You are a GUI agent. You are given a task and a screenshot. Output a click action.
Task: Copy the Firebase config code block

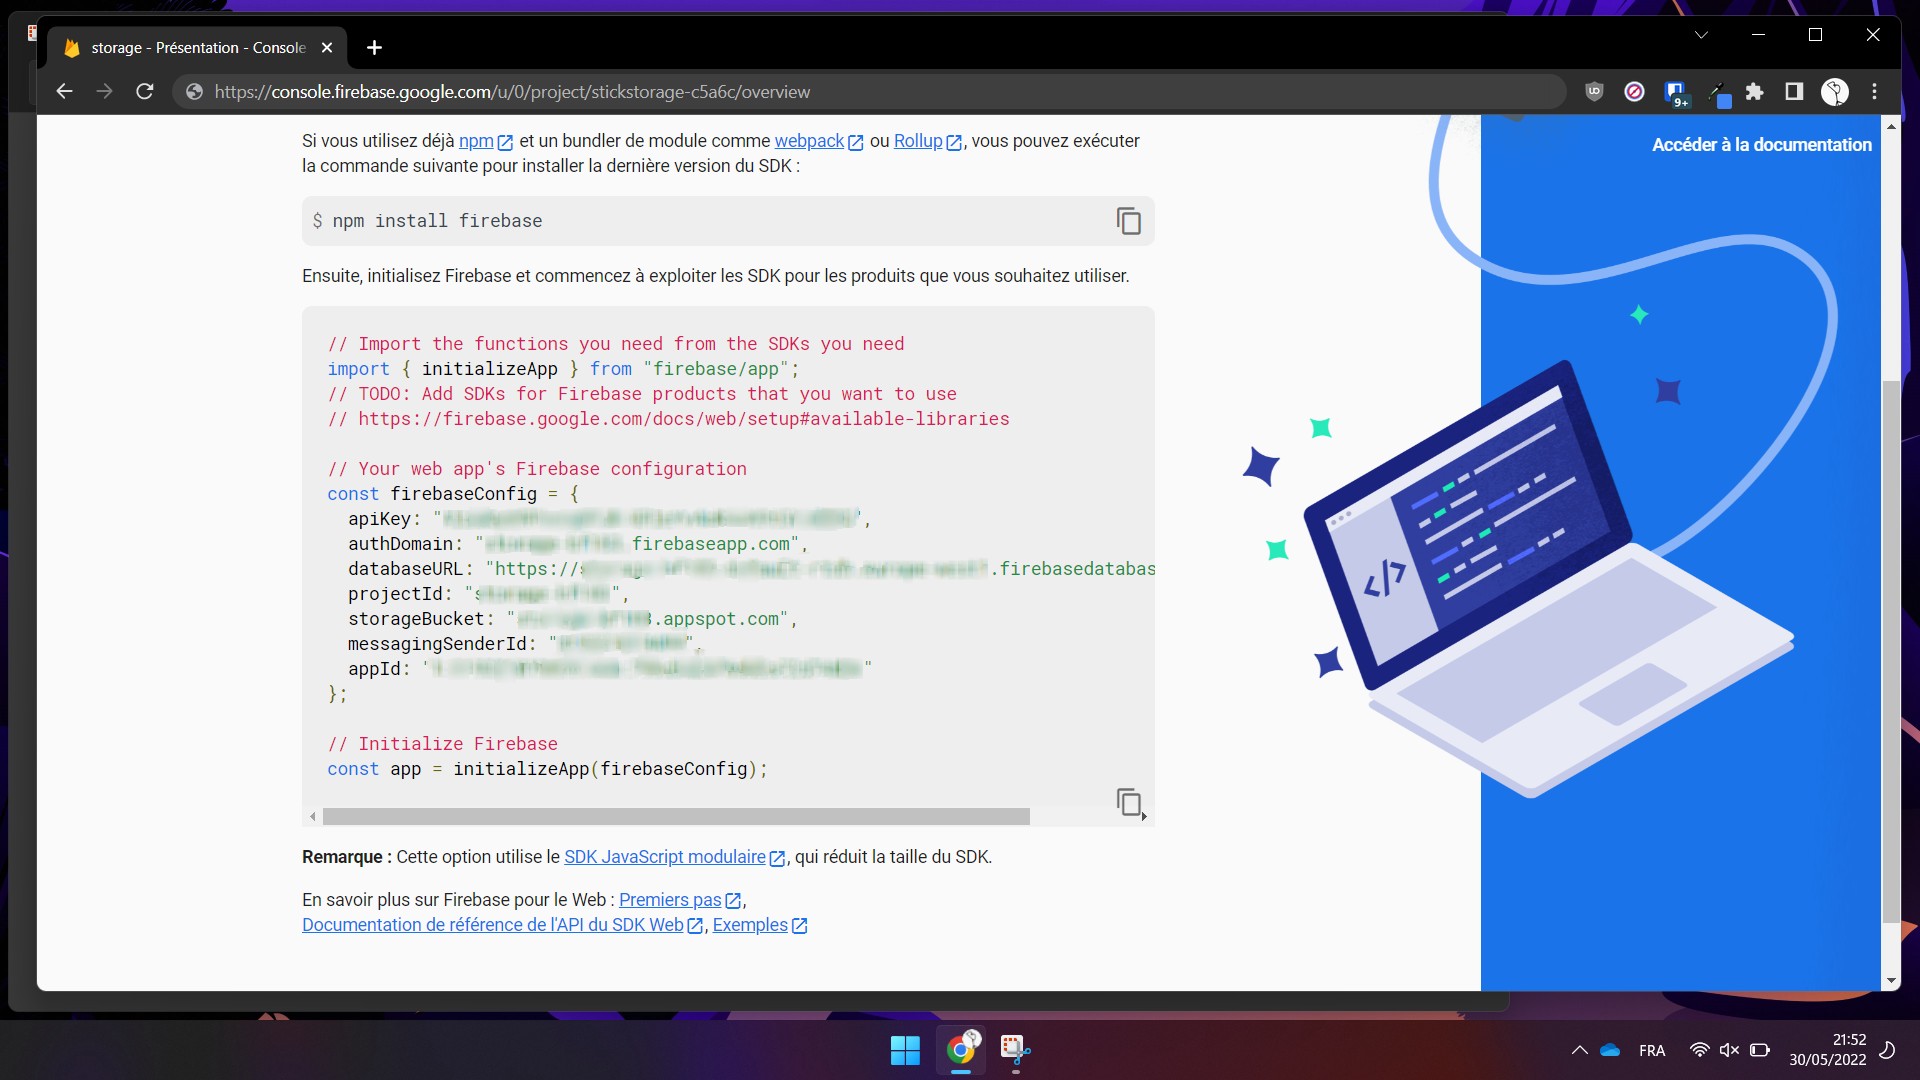coord(1128,802)
